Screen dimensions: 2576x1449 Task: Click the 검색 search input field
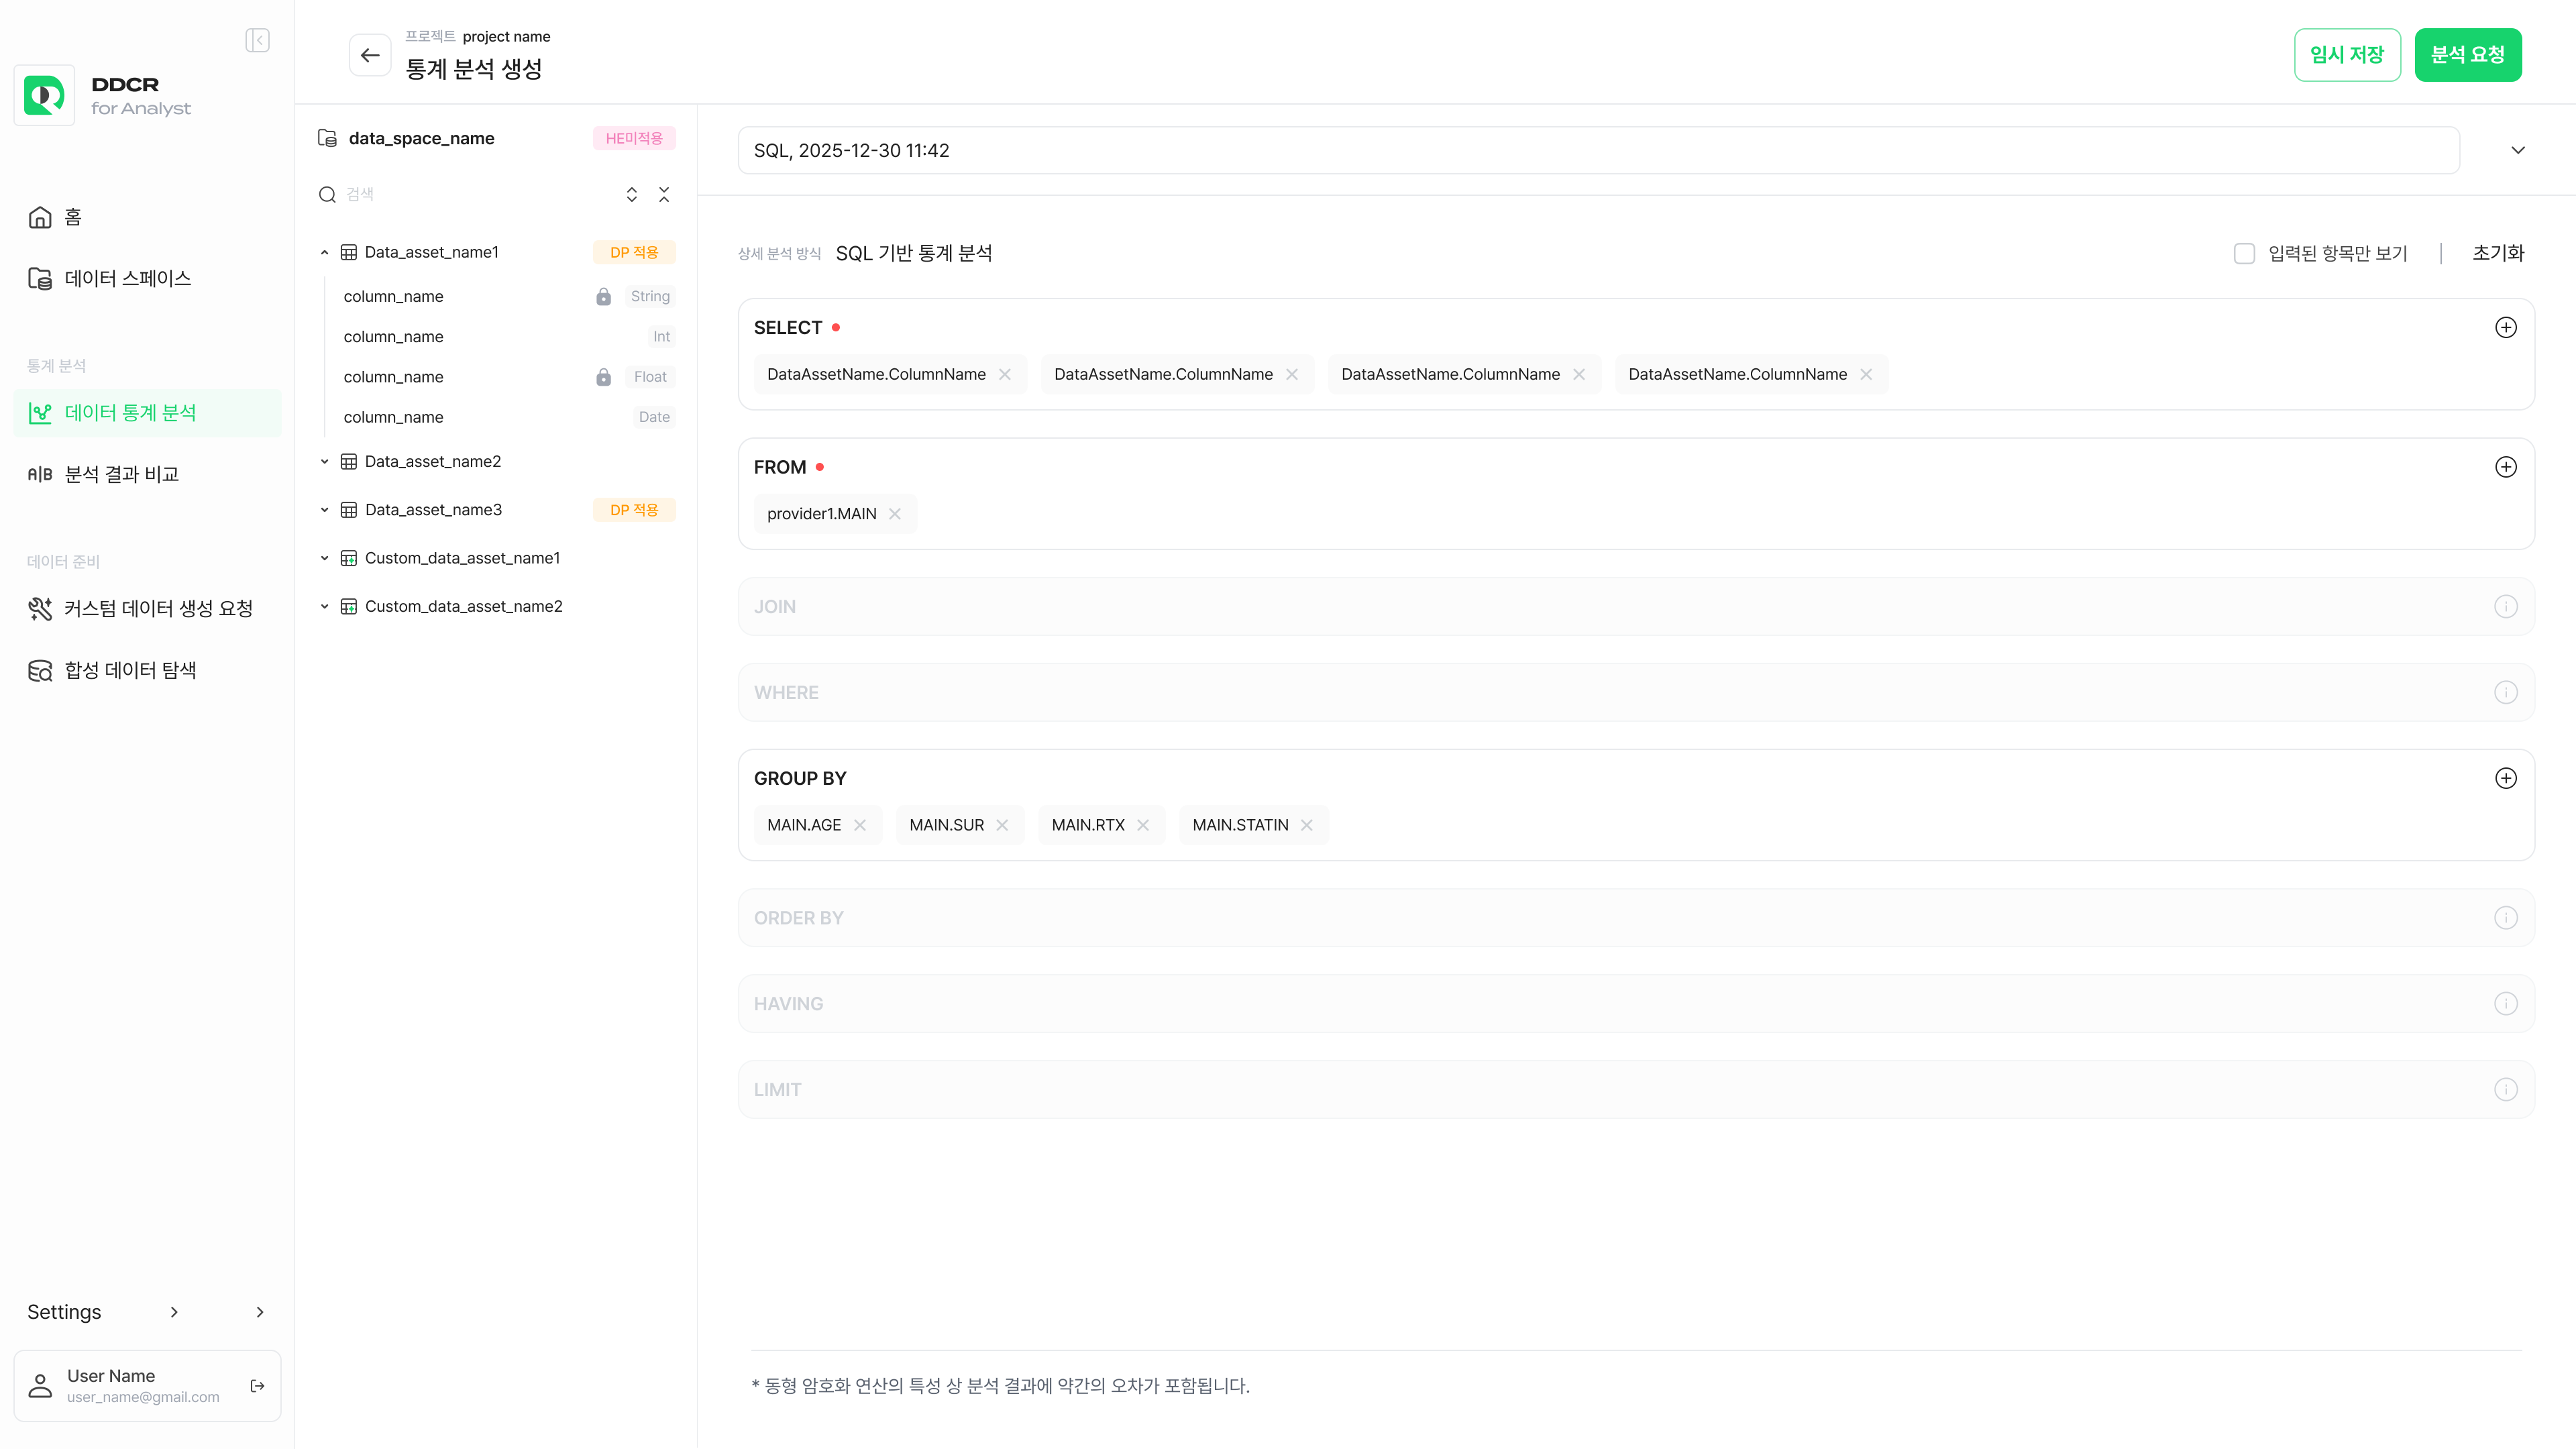click(x=470, y=194)
